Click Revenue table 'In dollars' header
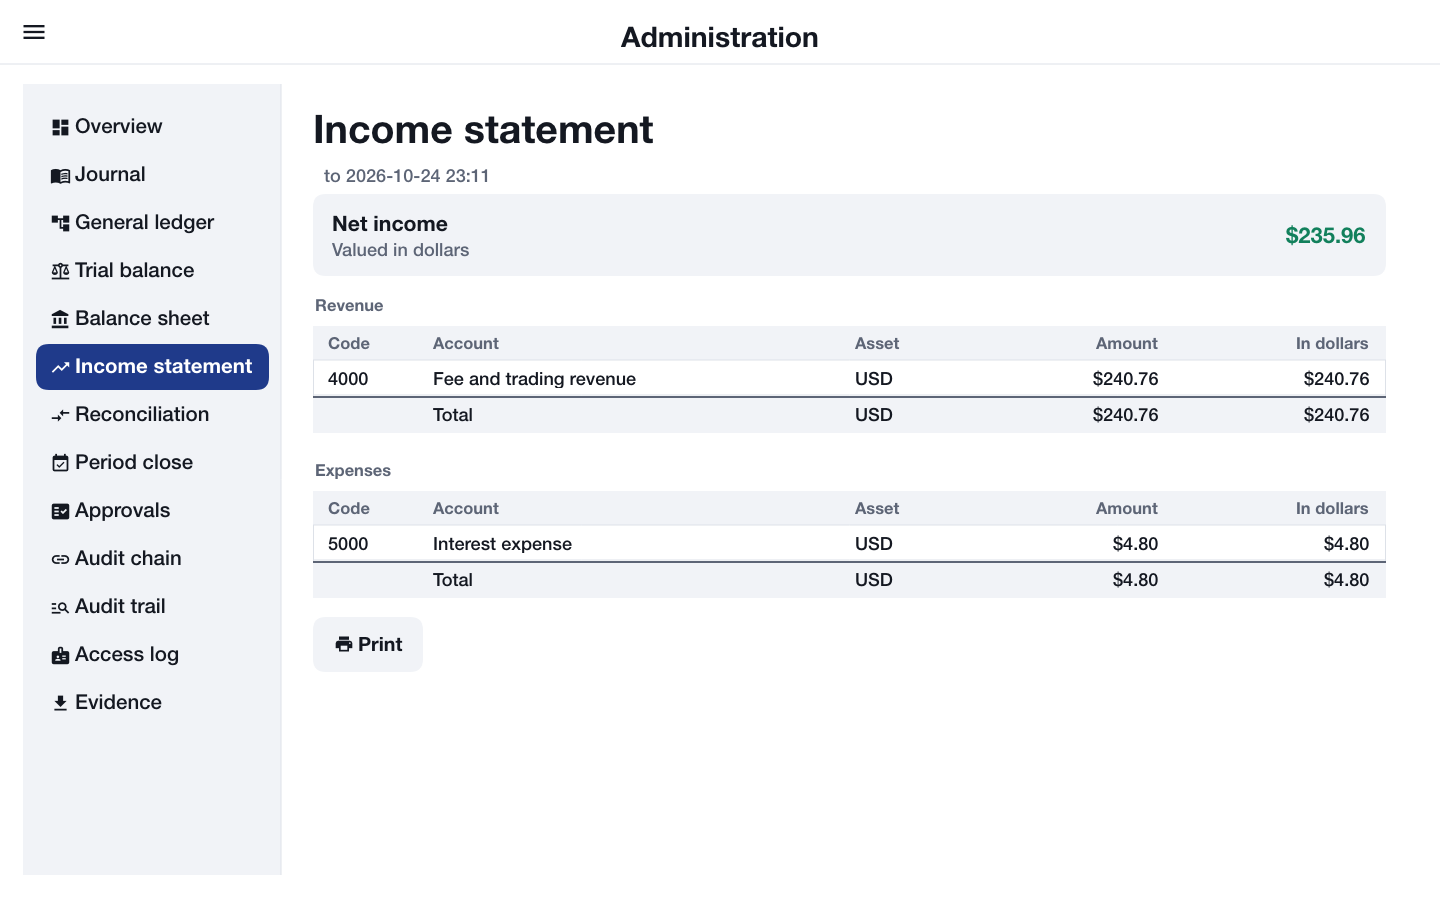 [1332, 344]
